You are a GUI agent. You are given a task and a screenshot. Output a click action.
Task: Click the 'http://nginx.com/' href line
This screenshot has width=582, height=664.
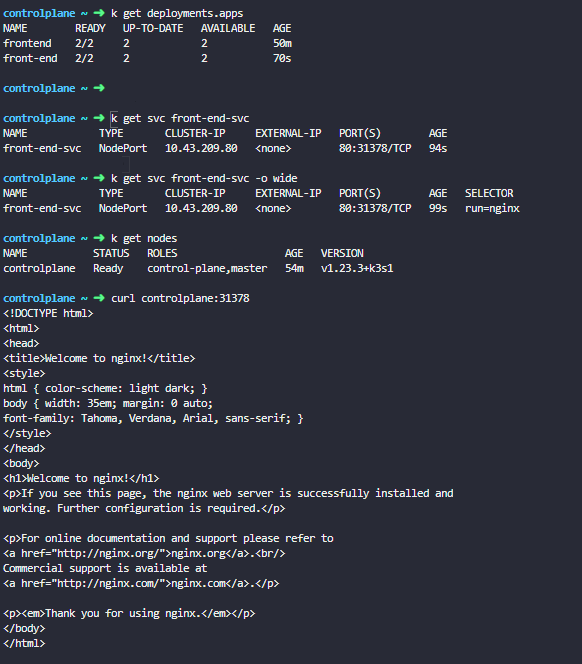(x=141, y=584)
